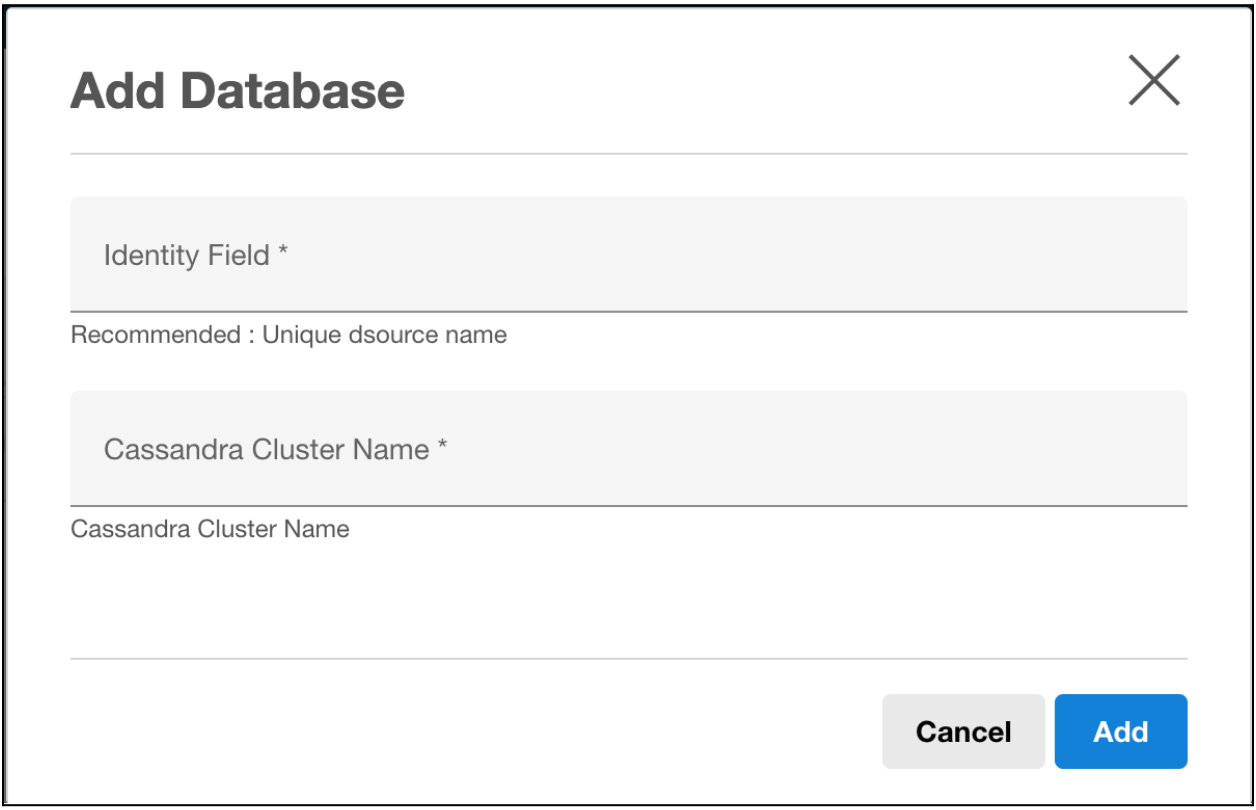Click the 'Identity Field' placeholder label
This screenshot has height=810, width=1256.
(187, 255)
